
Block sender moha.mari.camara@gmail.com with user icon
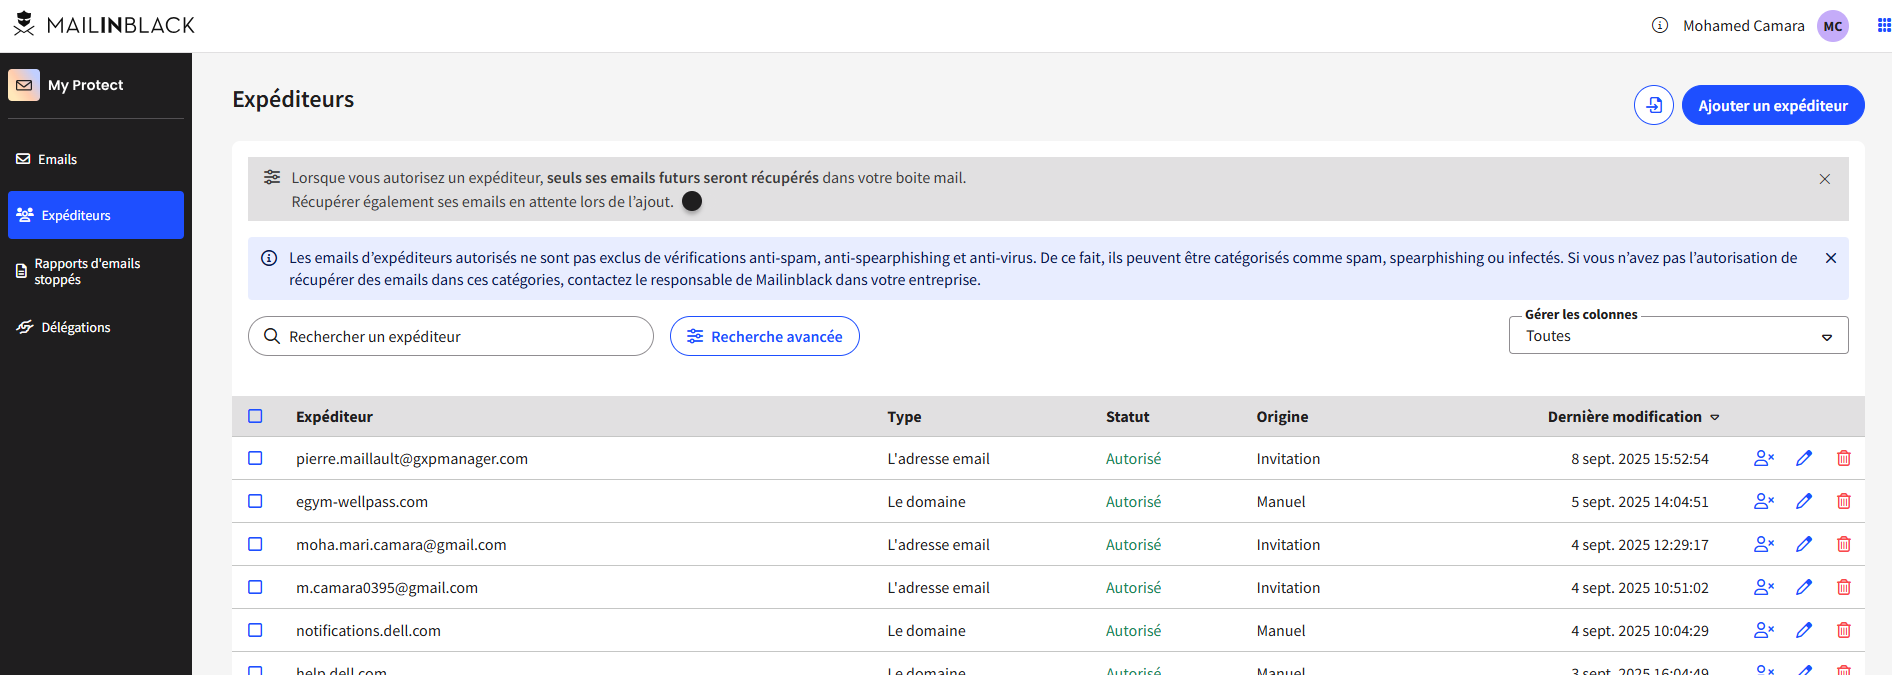1764,544
